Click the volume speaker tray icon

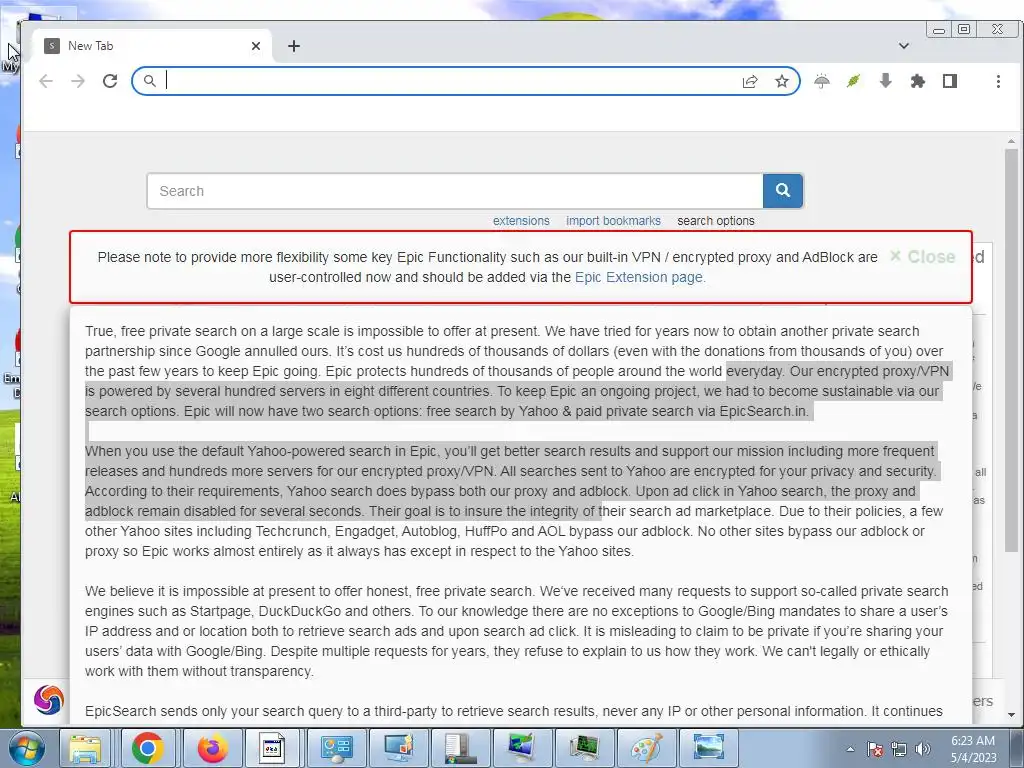(x=922, y=749)
